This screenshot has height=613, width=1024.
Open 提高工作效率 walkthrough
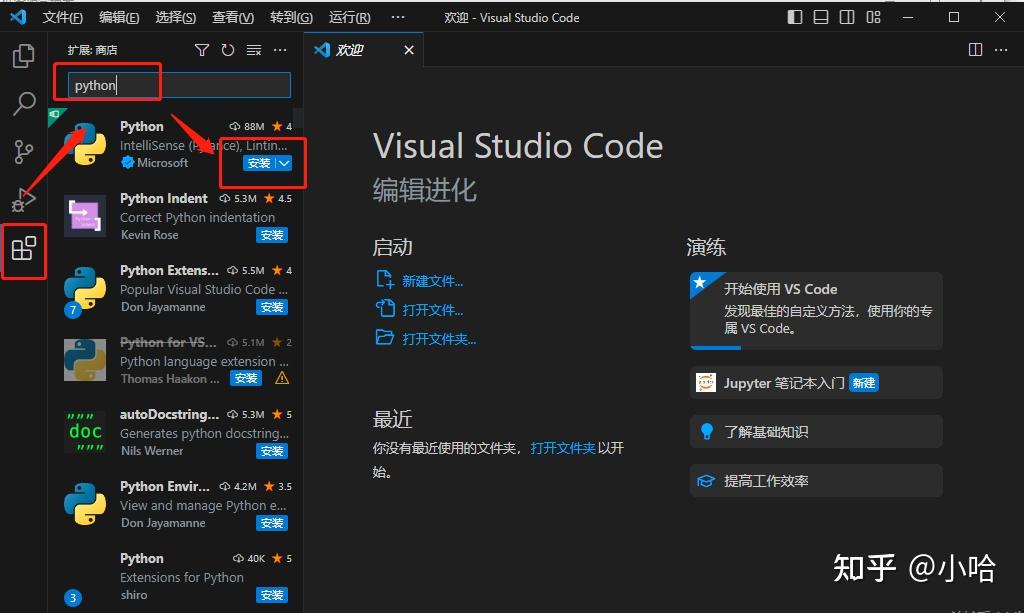click(x=816, y=481)
